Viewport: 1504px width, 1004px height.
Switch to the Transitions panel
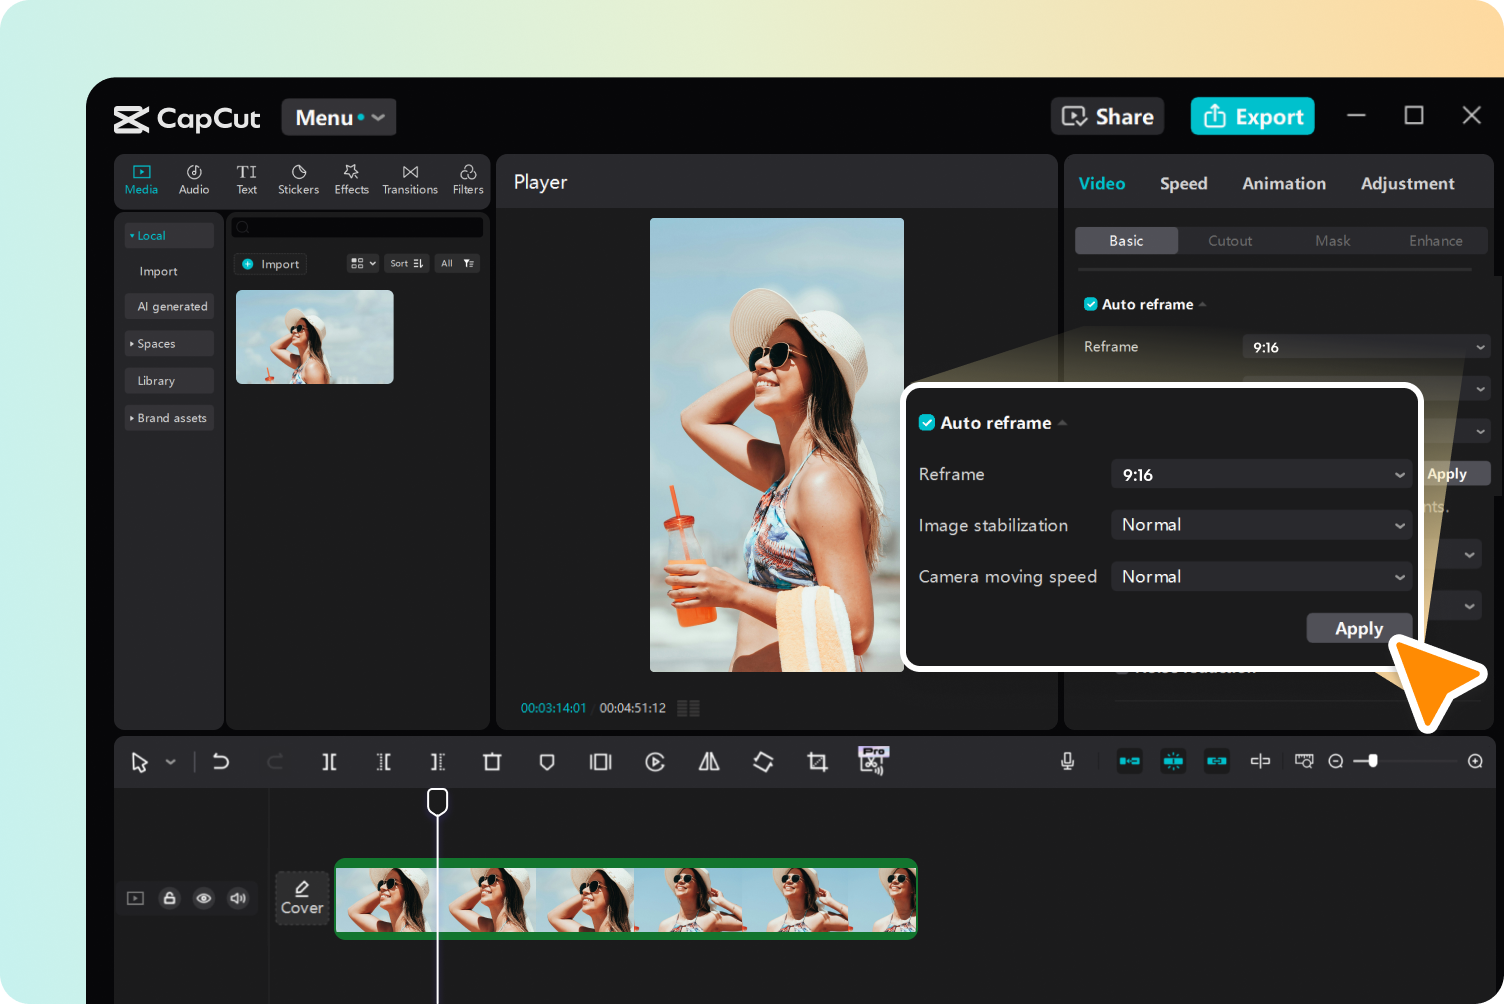pos(409,179)
